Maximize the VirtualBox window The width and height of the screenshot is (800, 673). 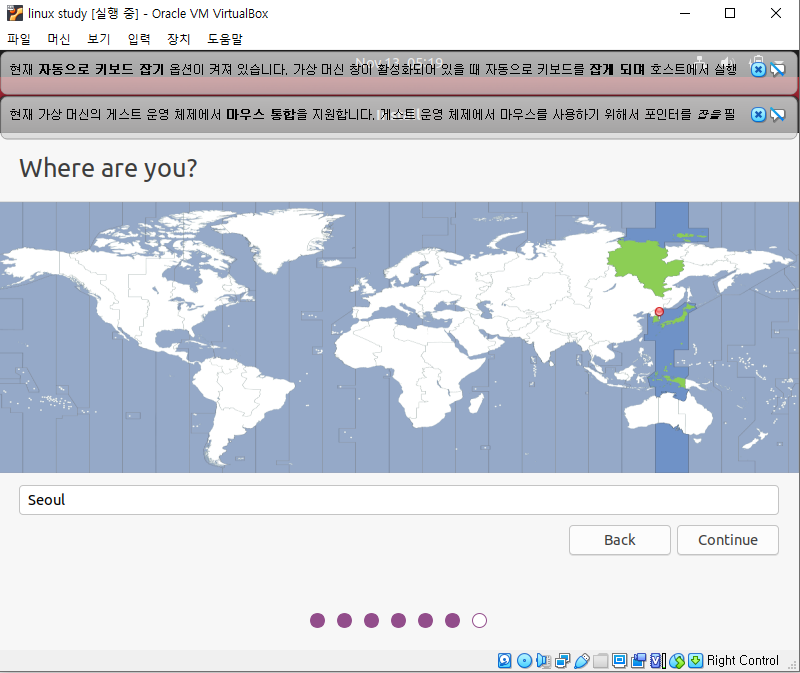tap(730, 13)
